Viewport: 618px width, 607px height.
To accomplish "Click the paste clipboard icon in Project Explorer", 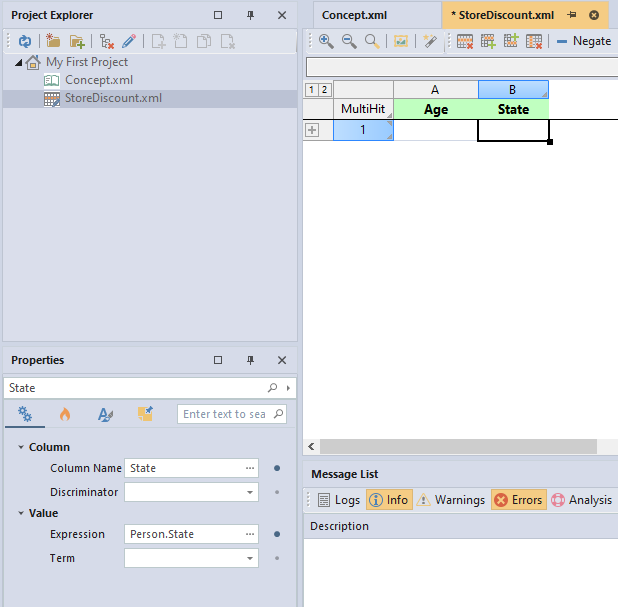I will pyautogui.click(x=181, y=41).
